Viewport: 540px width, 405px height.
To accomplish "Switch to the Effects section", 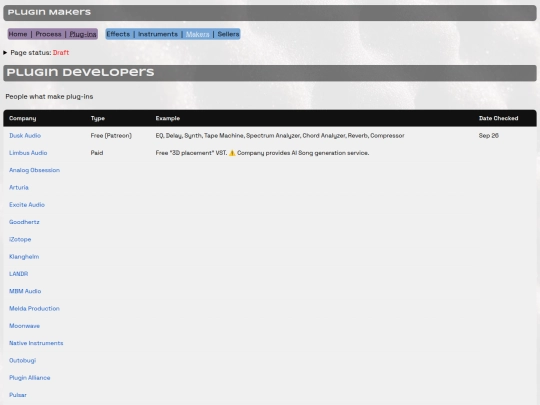I will tap(118, 34).
